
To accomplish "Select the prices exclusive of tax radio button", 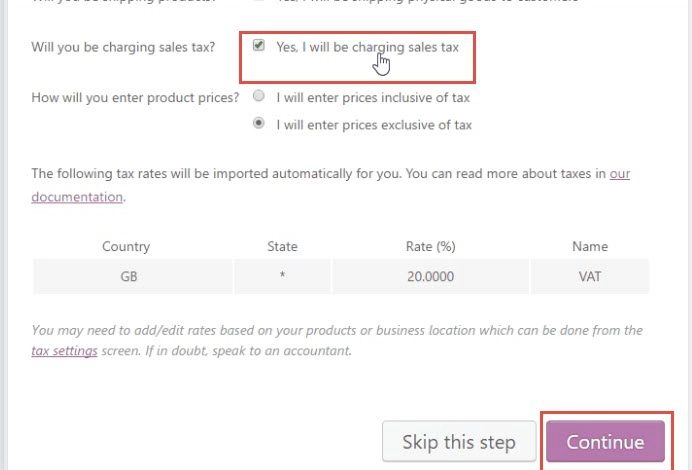I will [259, 123].
